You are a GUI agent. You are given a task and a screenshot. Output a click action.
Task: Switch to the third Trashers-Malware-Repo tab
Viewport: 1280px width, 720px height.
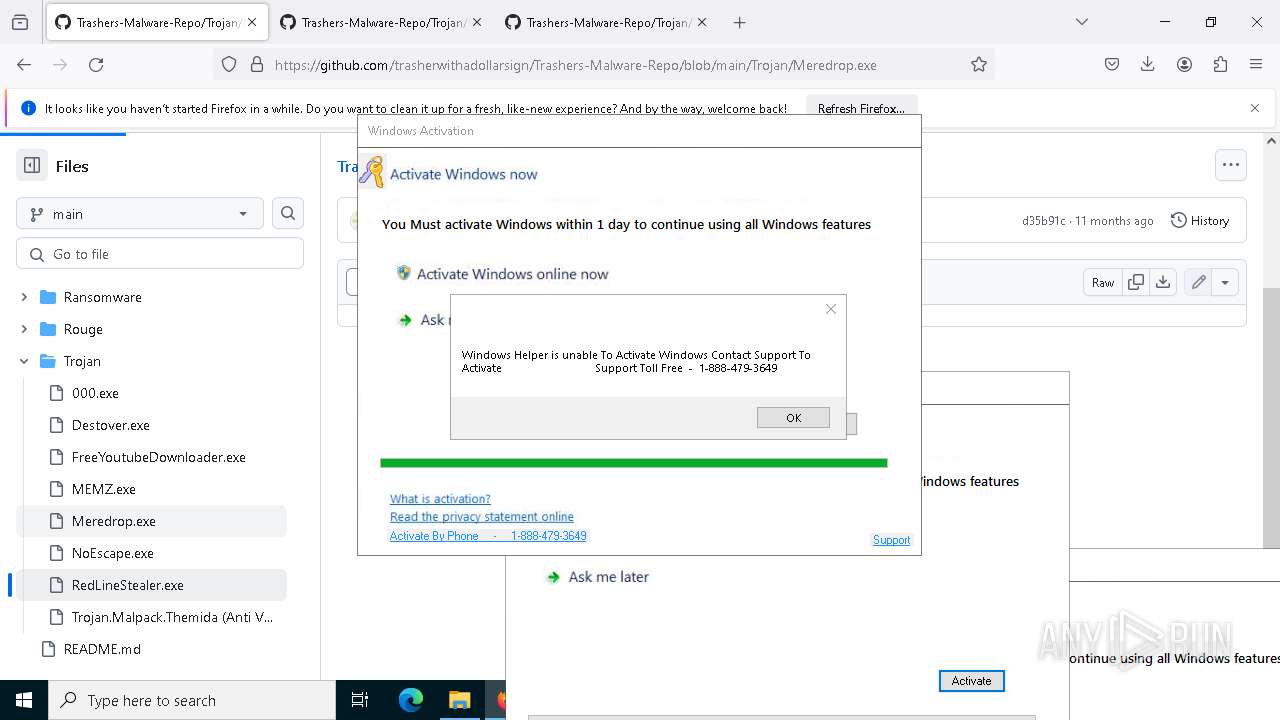tap(605, 22)
